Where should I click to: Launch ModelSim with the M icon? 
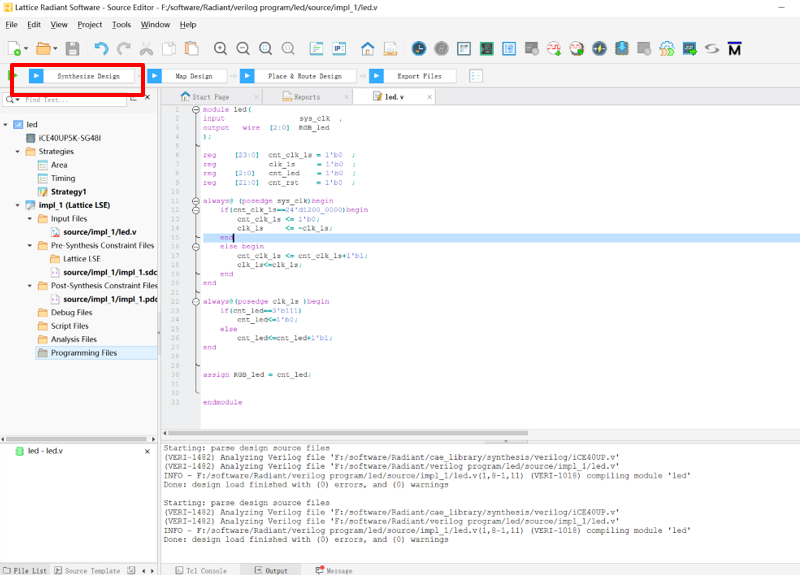(735, 49)
